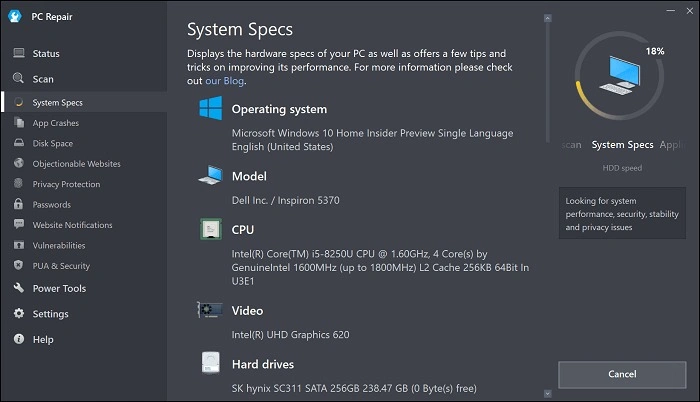Click the Windows logo beside Operating system
700x402 pixels.
210,109
